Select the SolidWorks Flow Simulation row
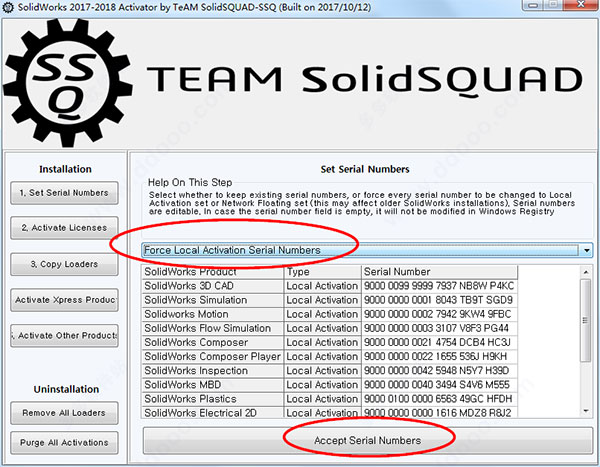This screenshot has height=467, width=600. pyautogui.click(x=329, y=328)
